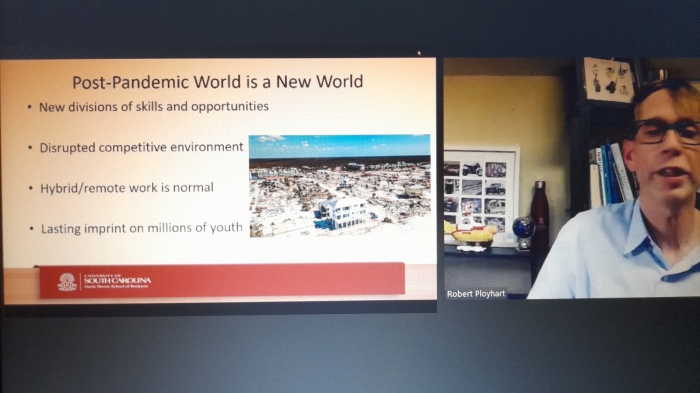Viewport: 700px width, 393px height.
Task: Click the bullet dot before Hybrid/remote work
Action: pos(31,188)
